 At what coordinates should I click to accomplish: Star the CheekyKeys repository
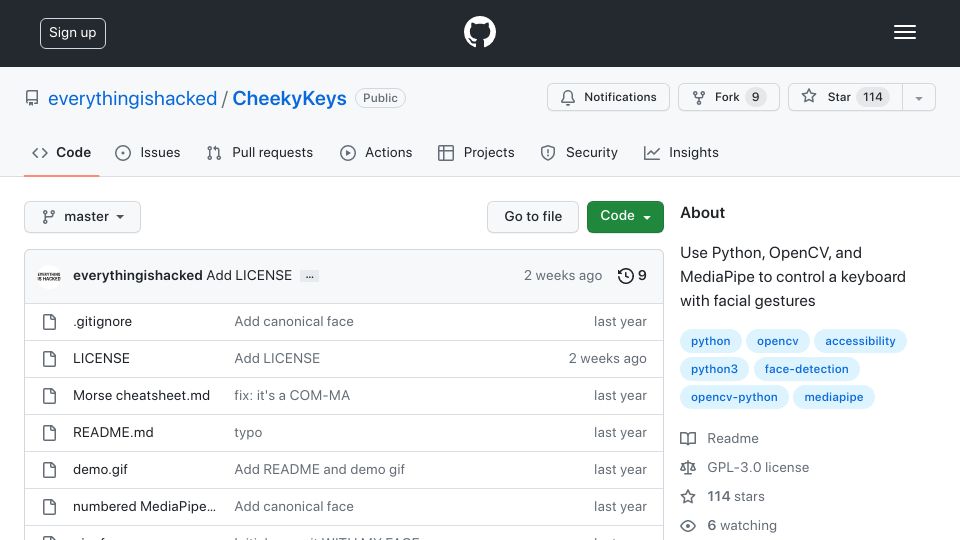844,97
